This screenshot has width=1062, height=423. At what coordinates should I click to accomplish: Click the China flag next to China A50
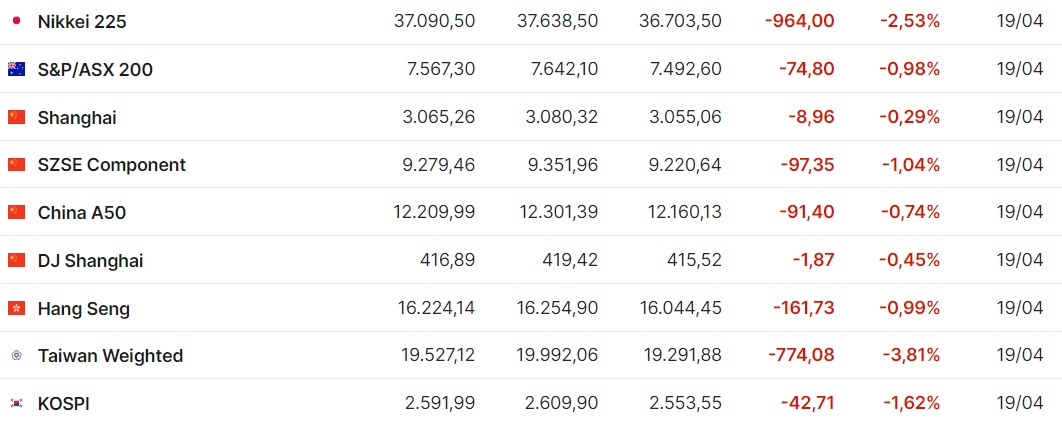pos(16,213)
